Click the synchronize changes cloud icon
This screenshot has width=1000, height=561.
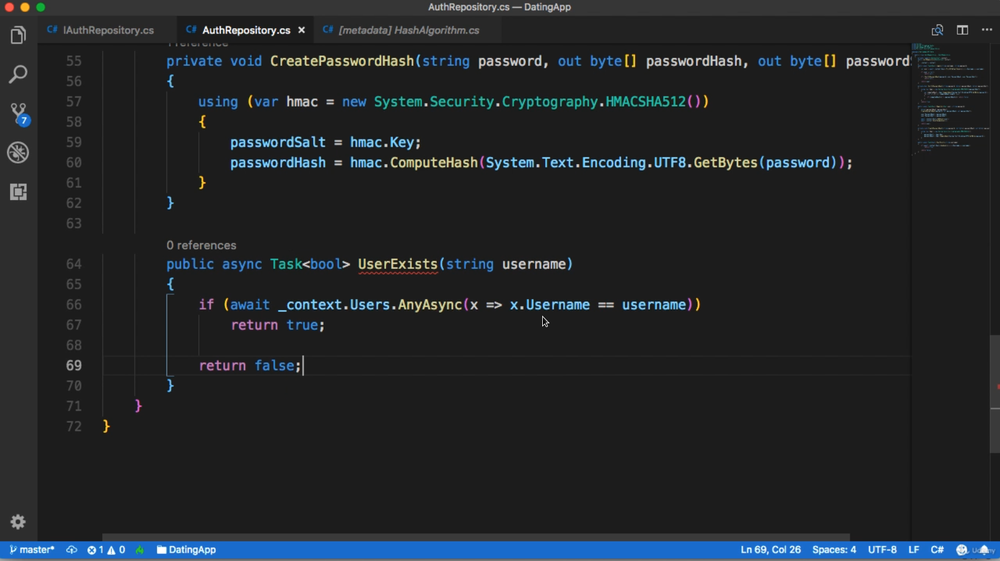point(71,550)
